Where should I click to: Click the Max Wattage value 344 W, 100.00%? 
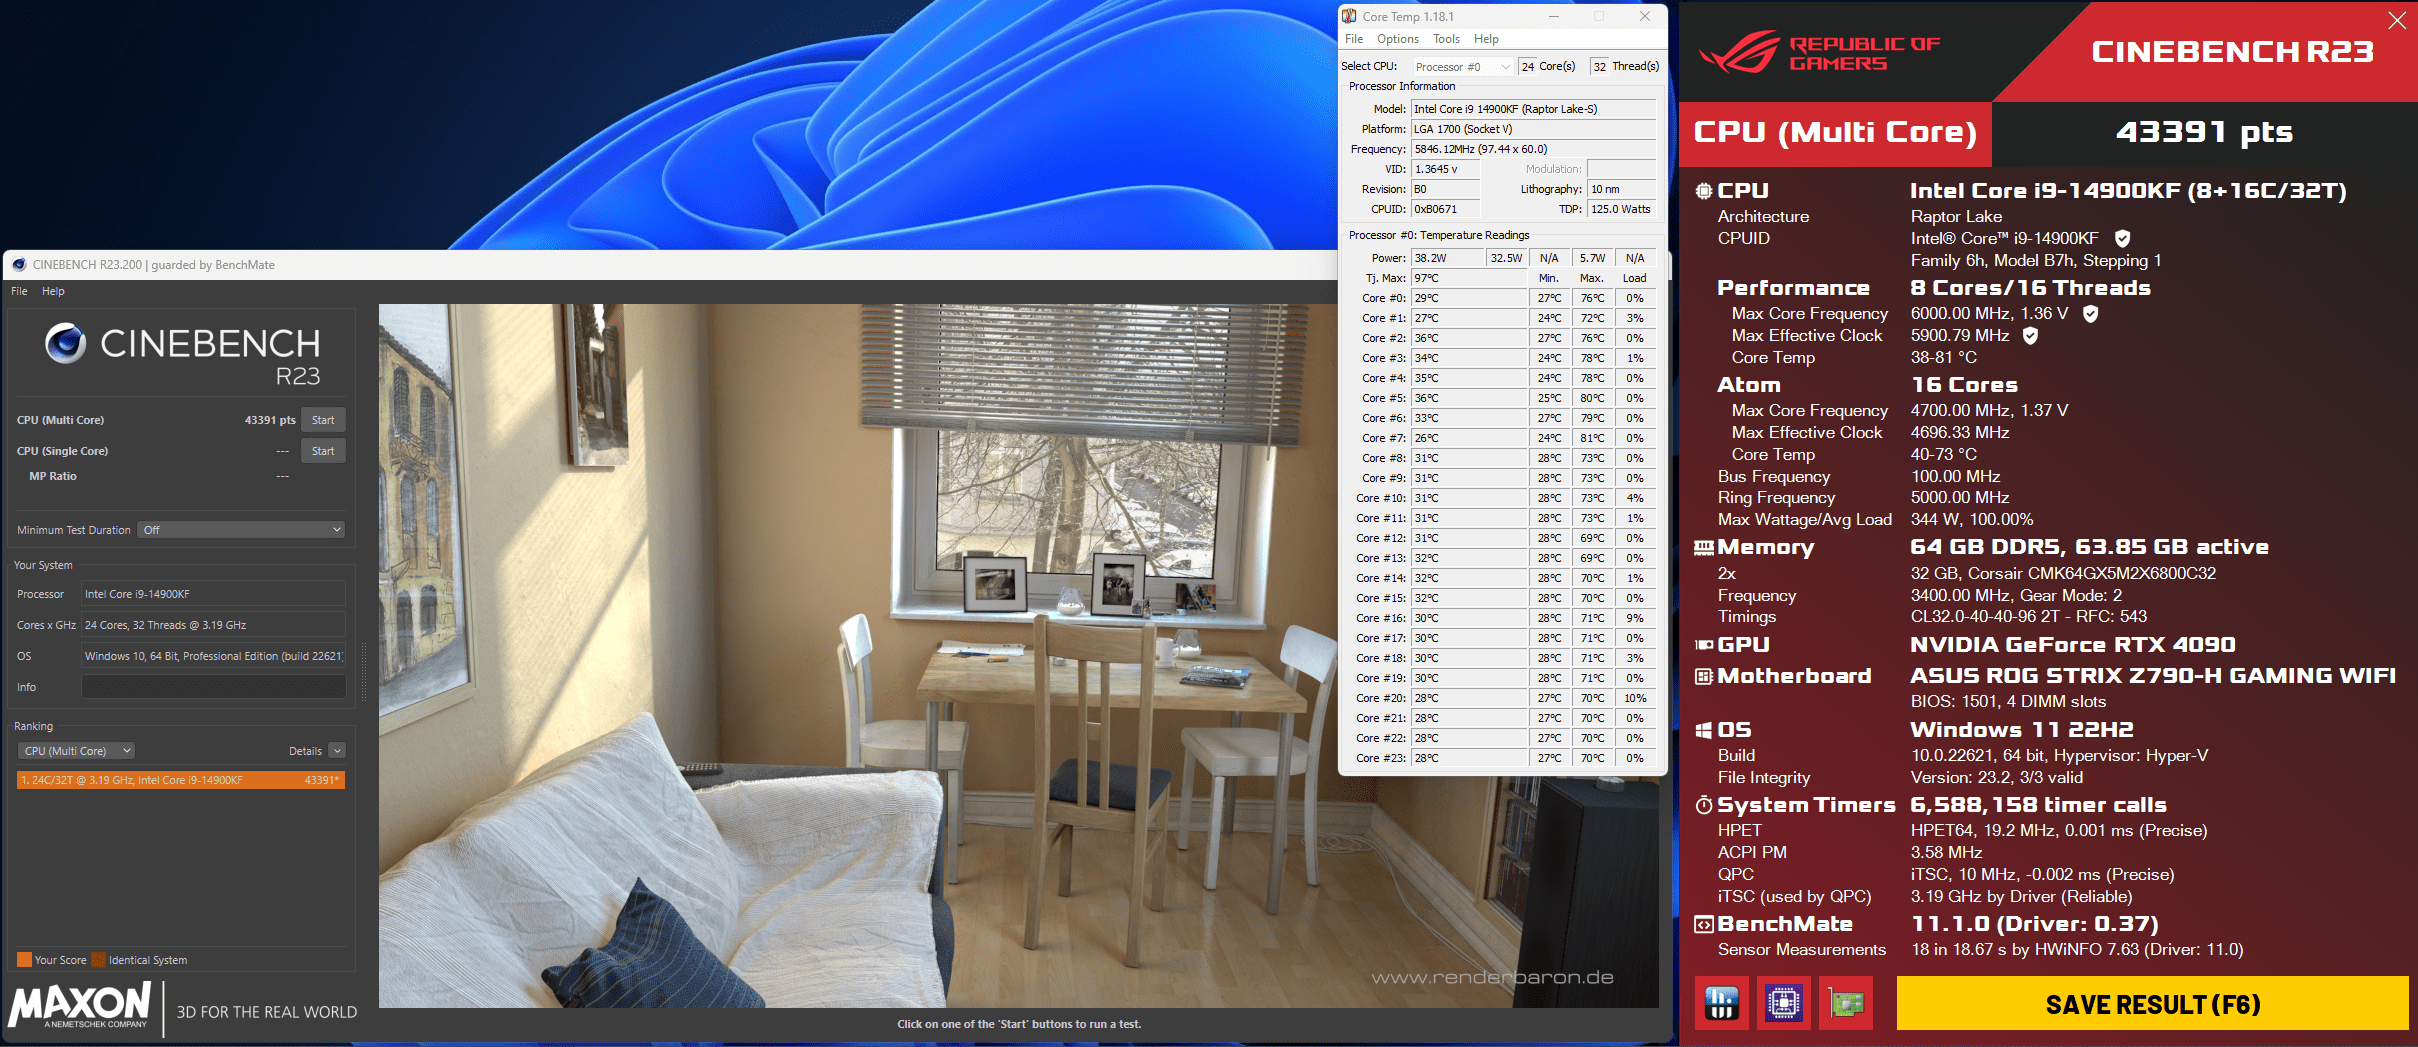1972,520
